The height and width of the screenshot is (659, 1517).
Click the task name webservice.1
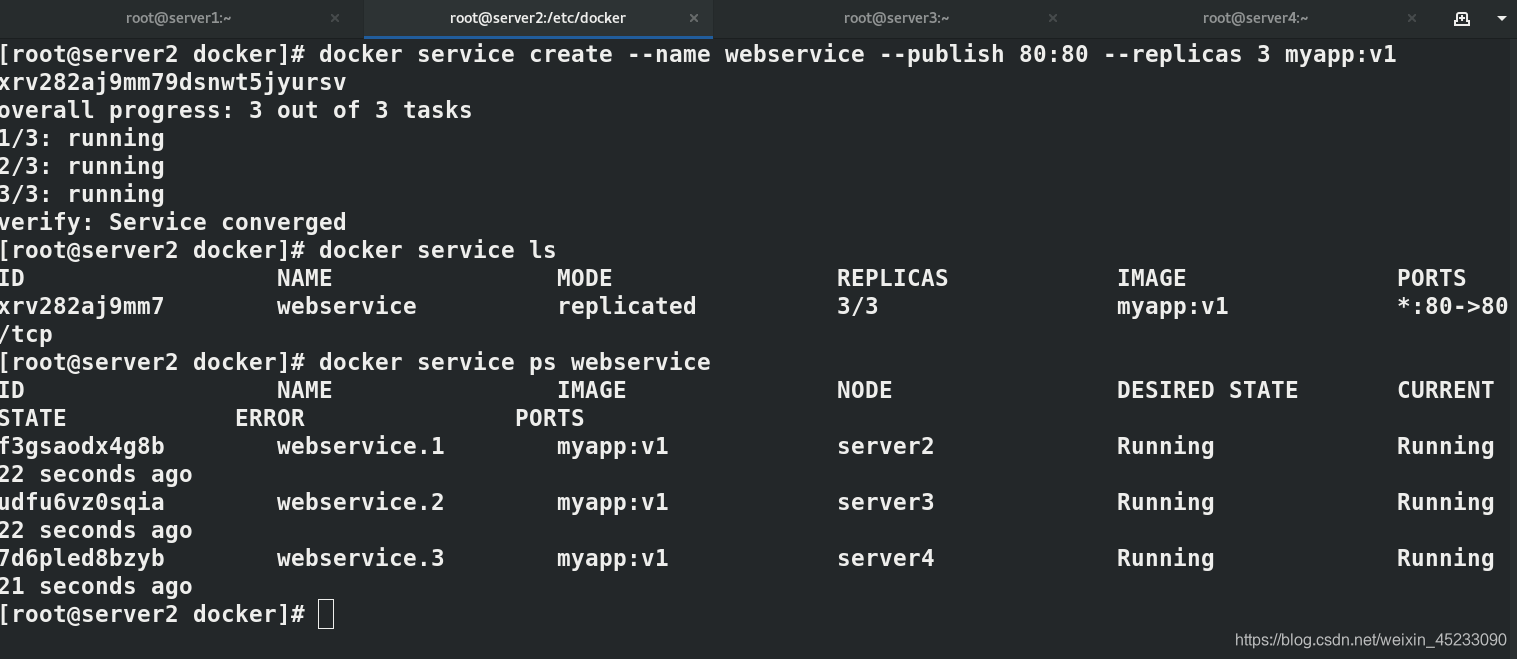[360, 446]
